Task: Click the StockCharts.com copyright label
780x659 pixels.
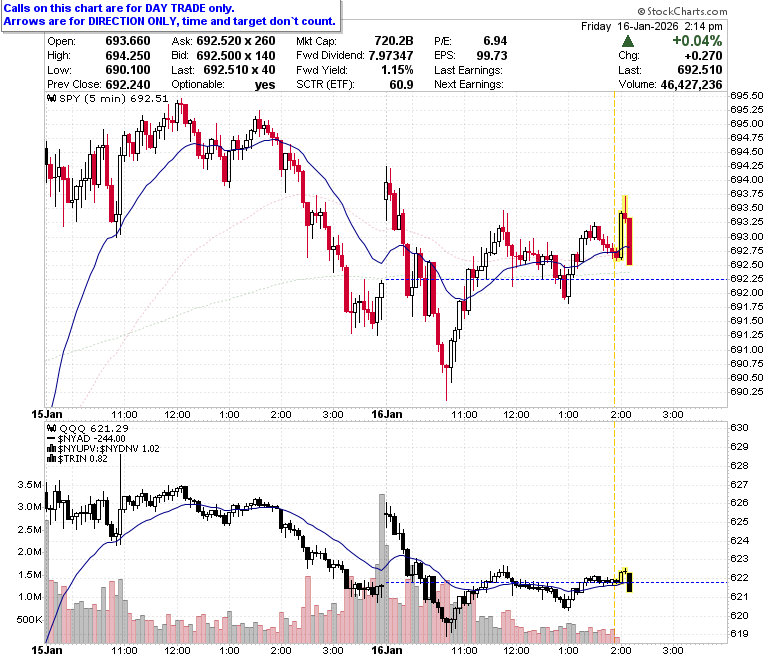Action: coord(682,11)
